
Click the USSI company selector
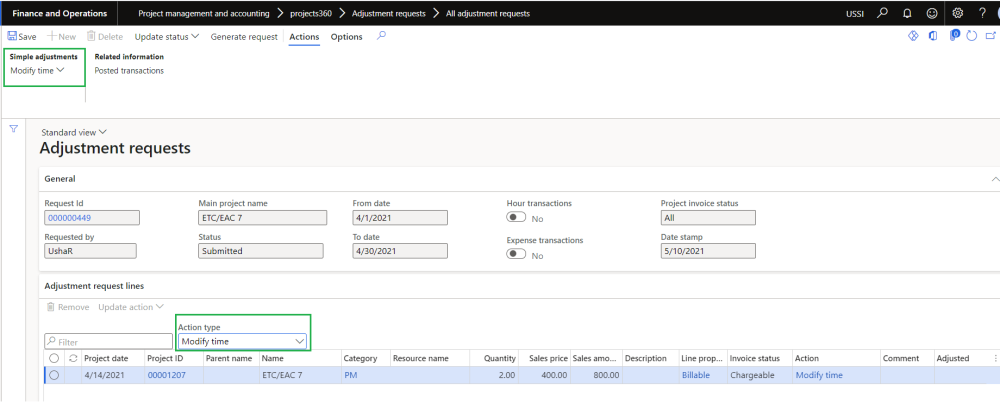tap(855, 13)
